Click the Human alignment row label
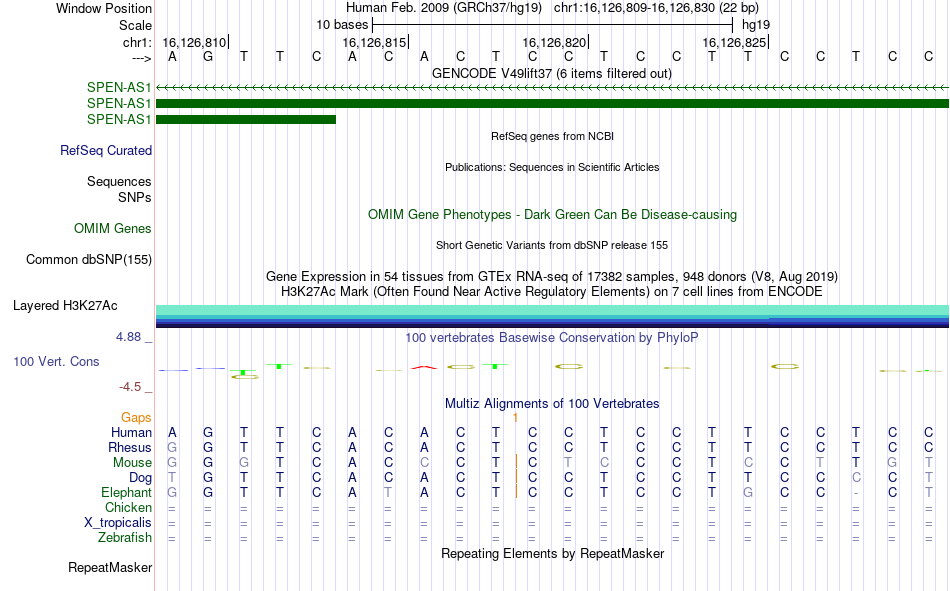Image resolution: width=950 pixels, height=591 pixels. click(131, 433)
